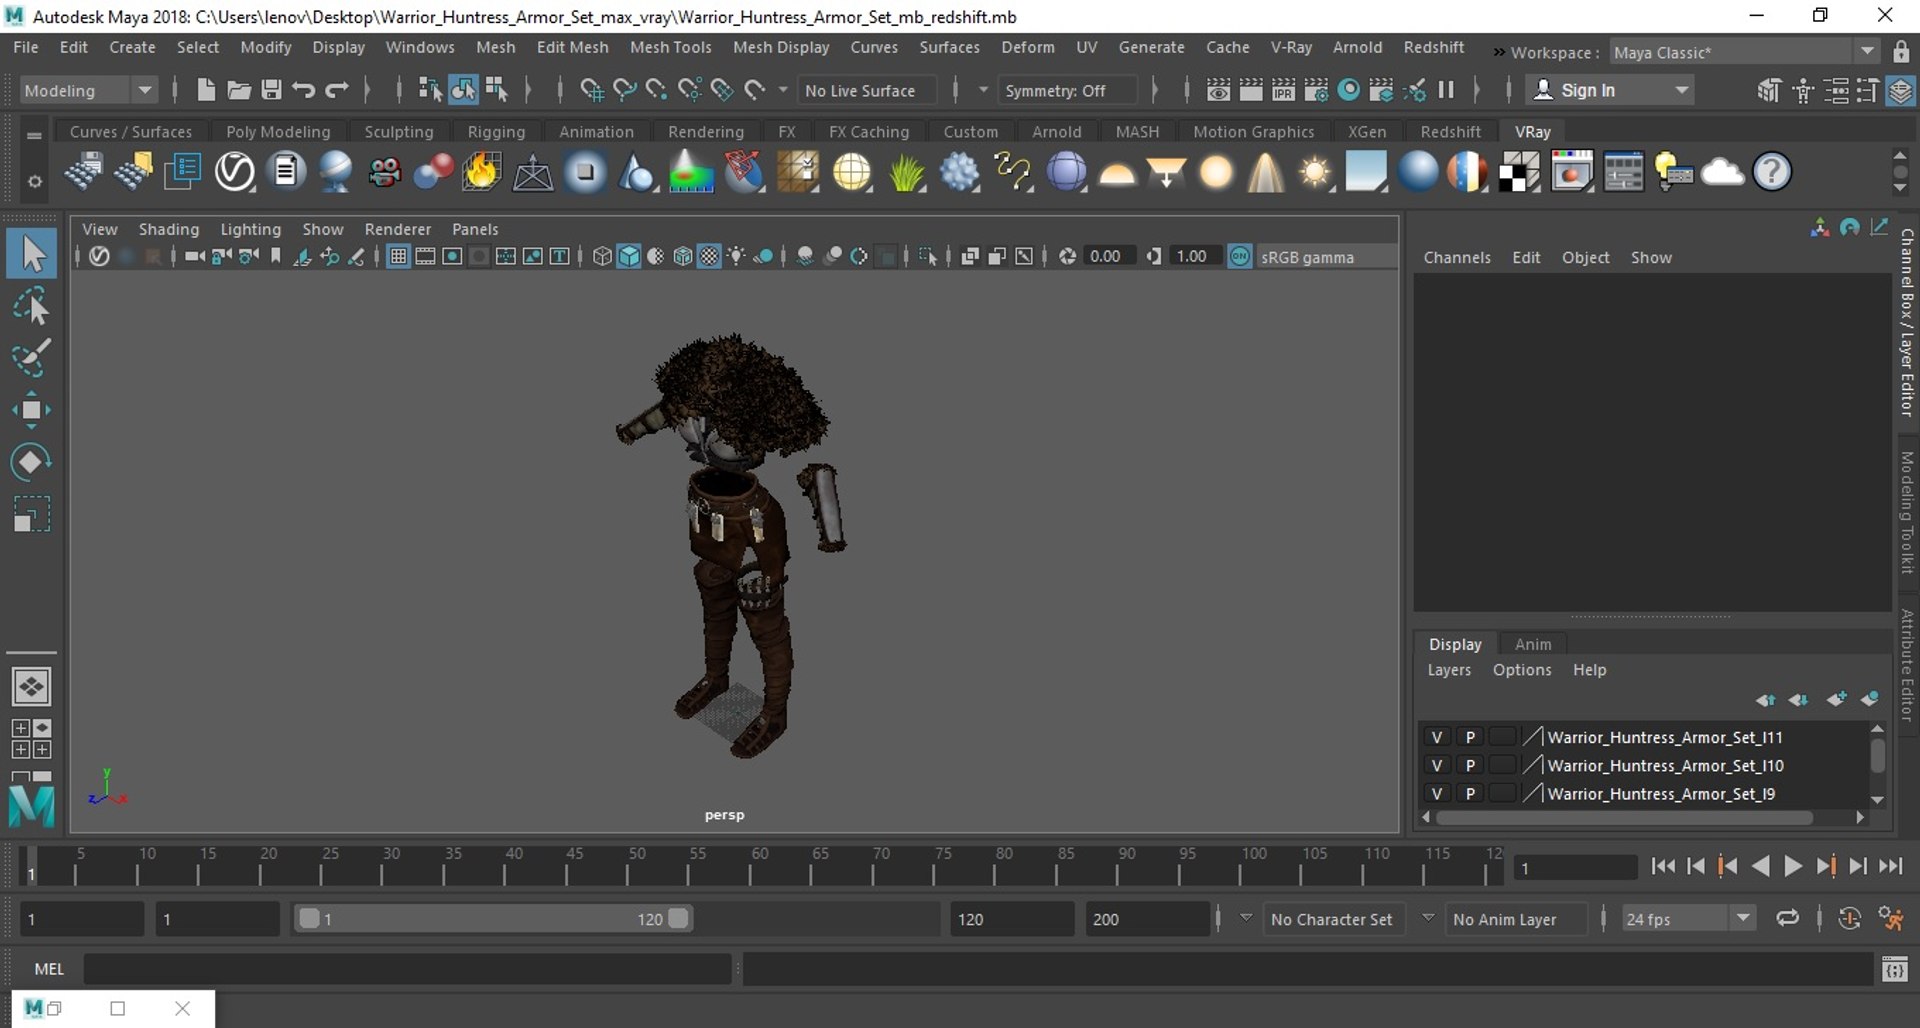Select the Move tool in toolbox
Viewport: 1920px width, 1028px height.
click(31, 410)
